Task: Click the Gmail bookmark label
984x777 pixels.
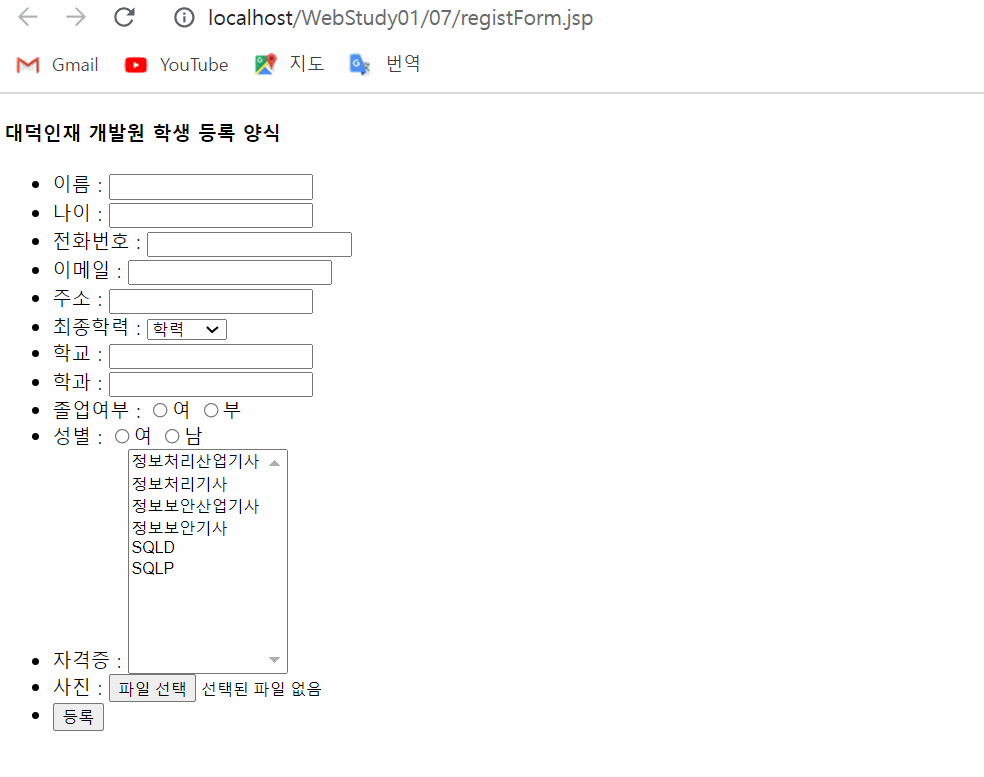Action: click(x=75, y=65)
